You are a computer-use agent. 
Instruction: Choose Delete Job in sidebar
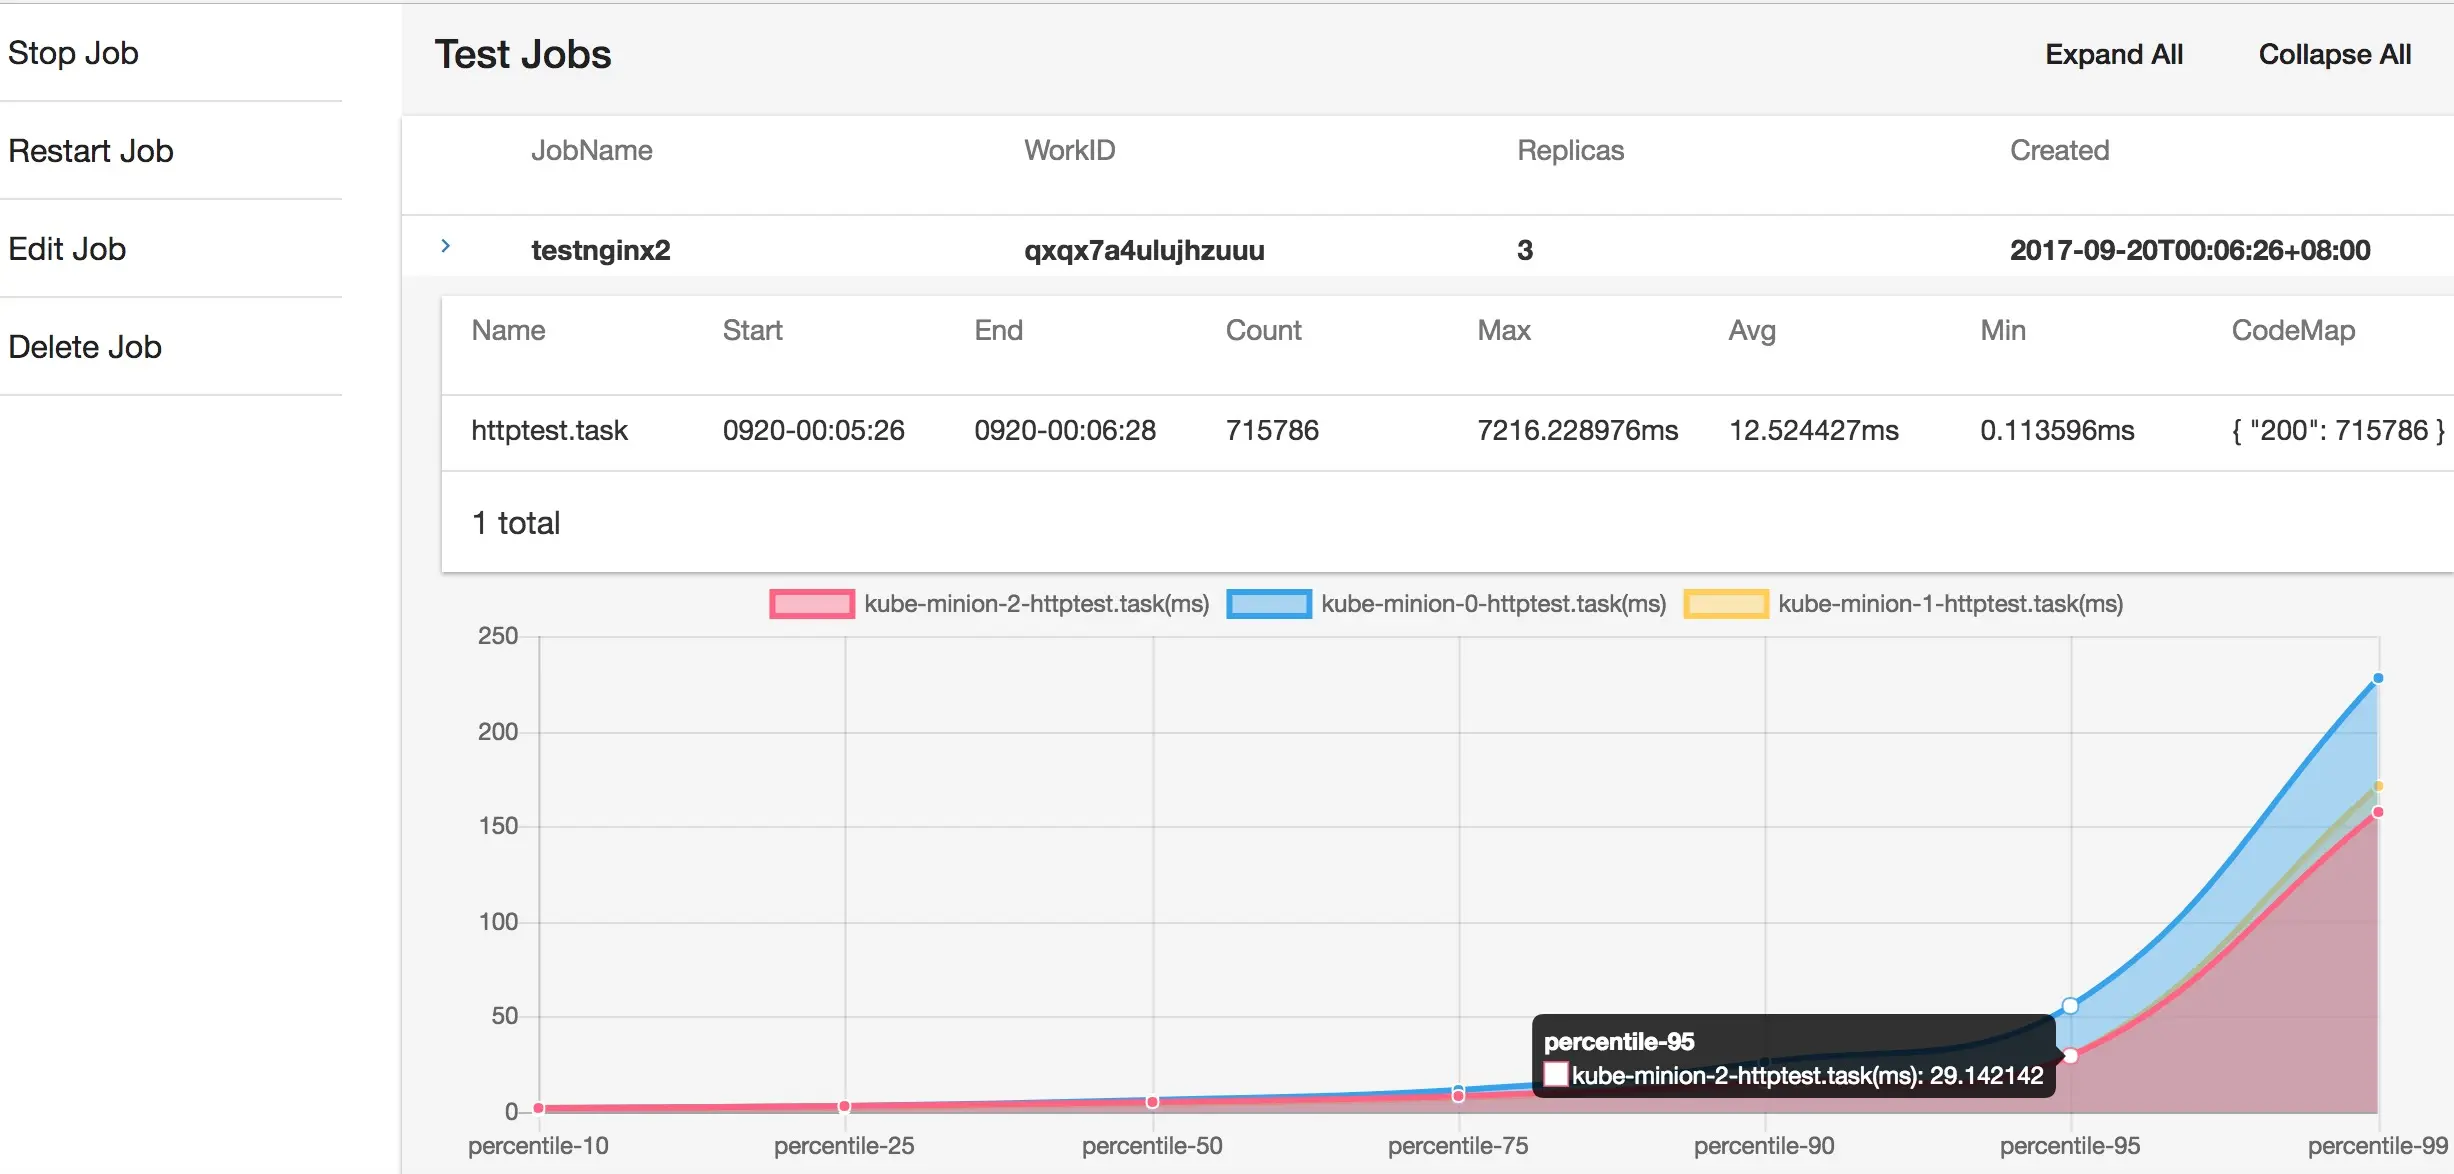click(85, 347)
